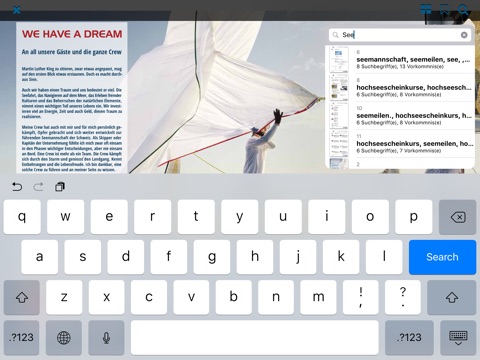Tap the e key
The width and height of the screenshot is (480, 360).
(x=109, y=217)
